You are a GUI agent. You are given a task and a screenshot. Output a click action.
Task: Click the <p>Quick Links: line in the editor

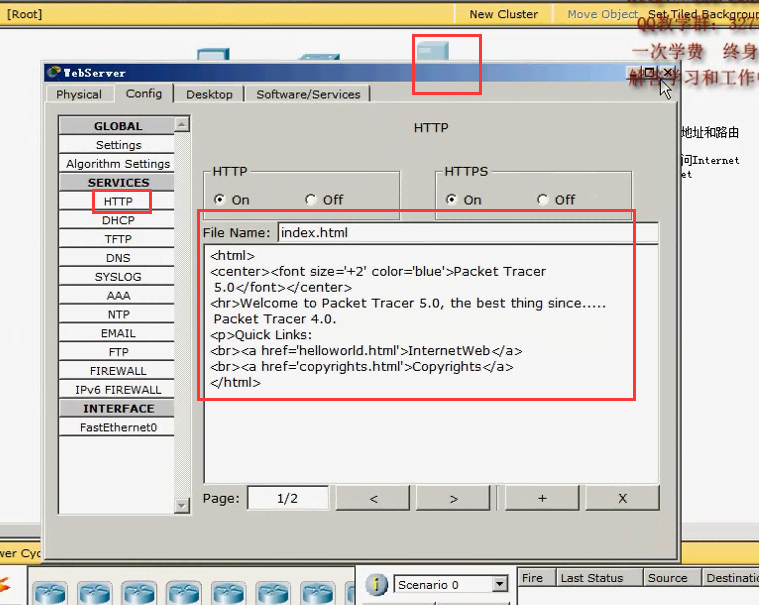(x=261, y=335)
